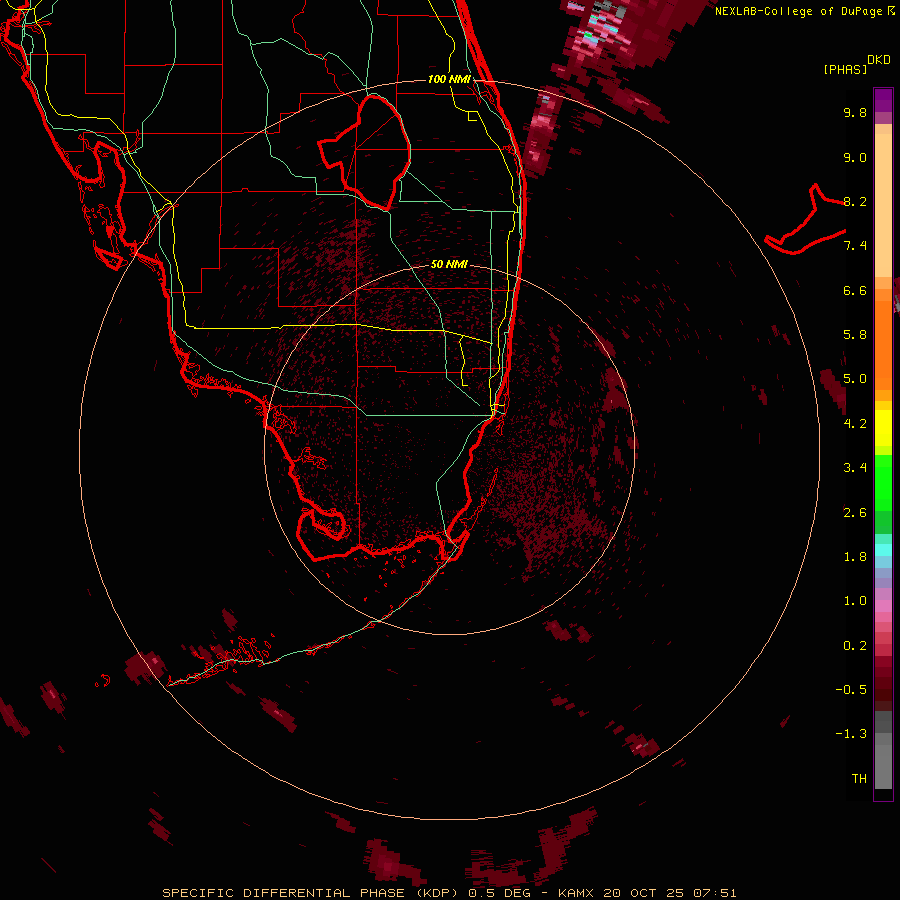Click the 5.8 scale value
Viewport: 900px width, 900px height.
(855, 335)
